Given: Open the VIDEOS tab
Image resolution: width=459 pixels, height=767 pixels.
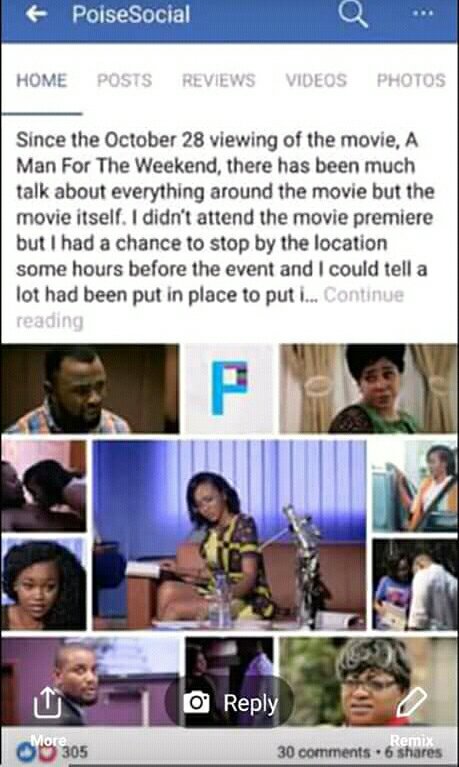Looking at the screenshot, I should pyautogui.click(x=316, y=80).
